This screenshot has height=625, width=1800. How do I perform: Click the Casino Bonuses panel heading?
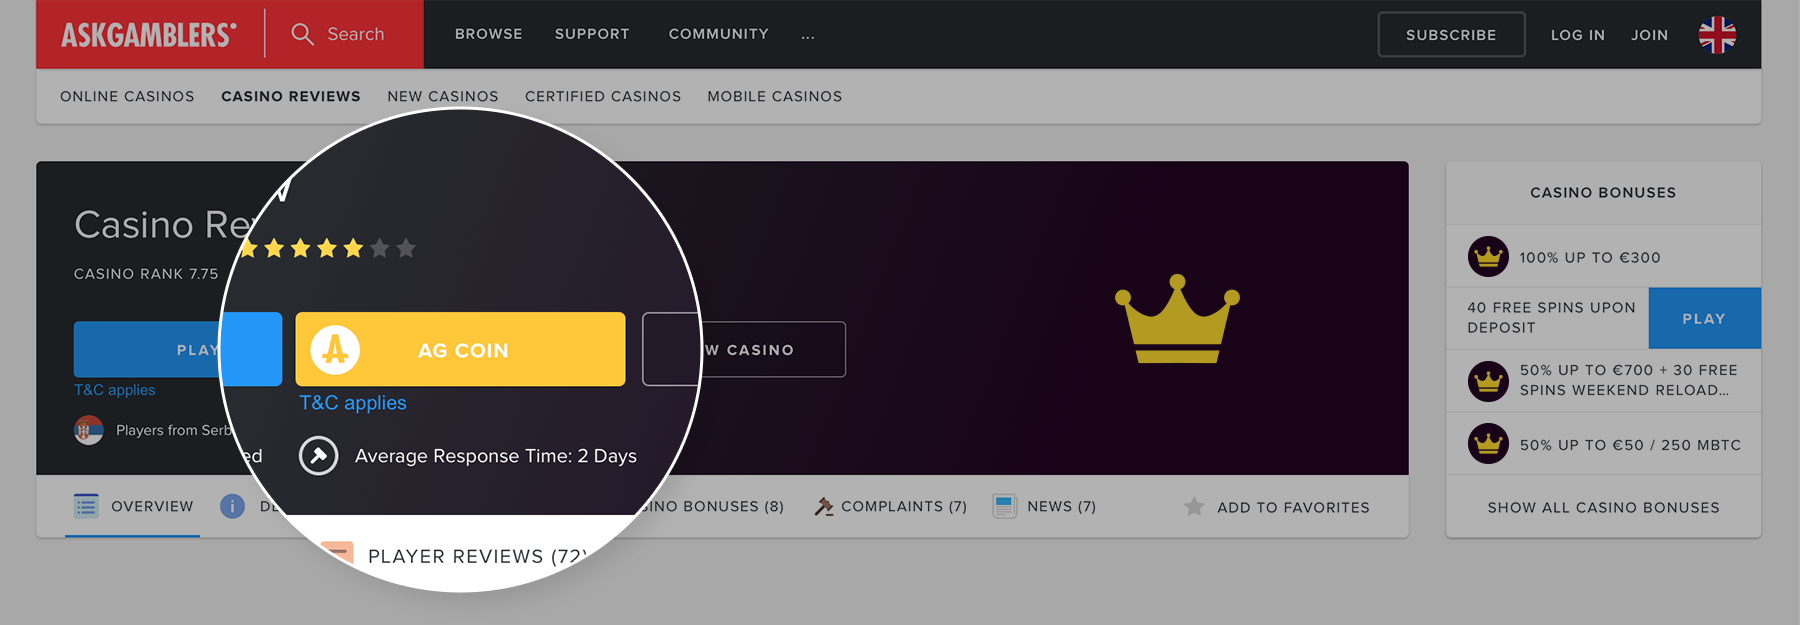tap(1603, 192)
